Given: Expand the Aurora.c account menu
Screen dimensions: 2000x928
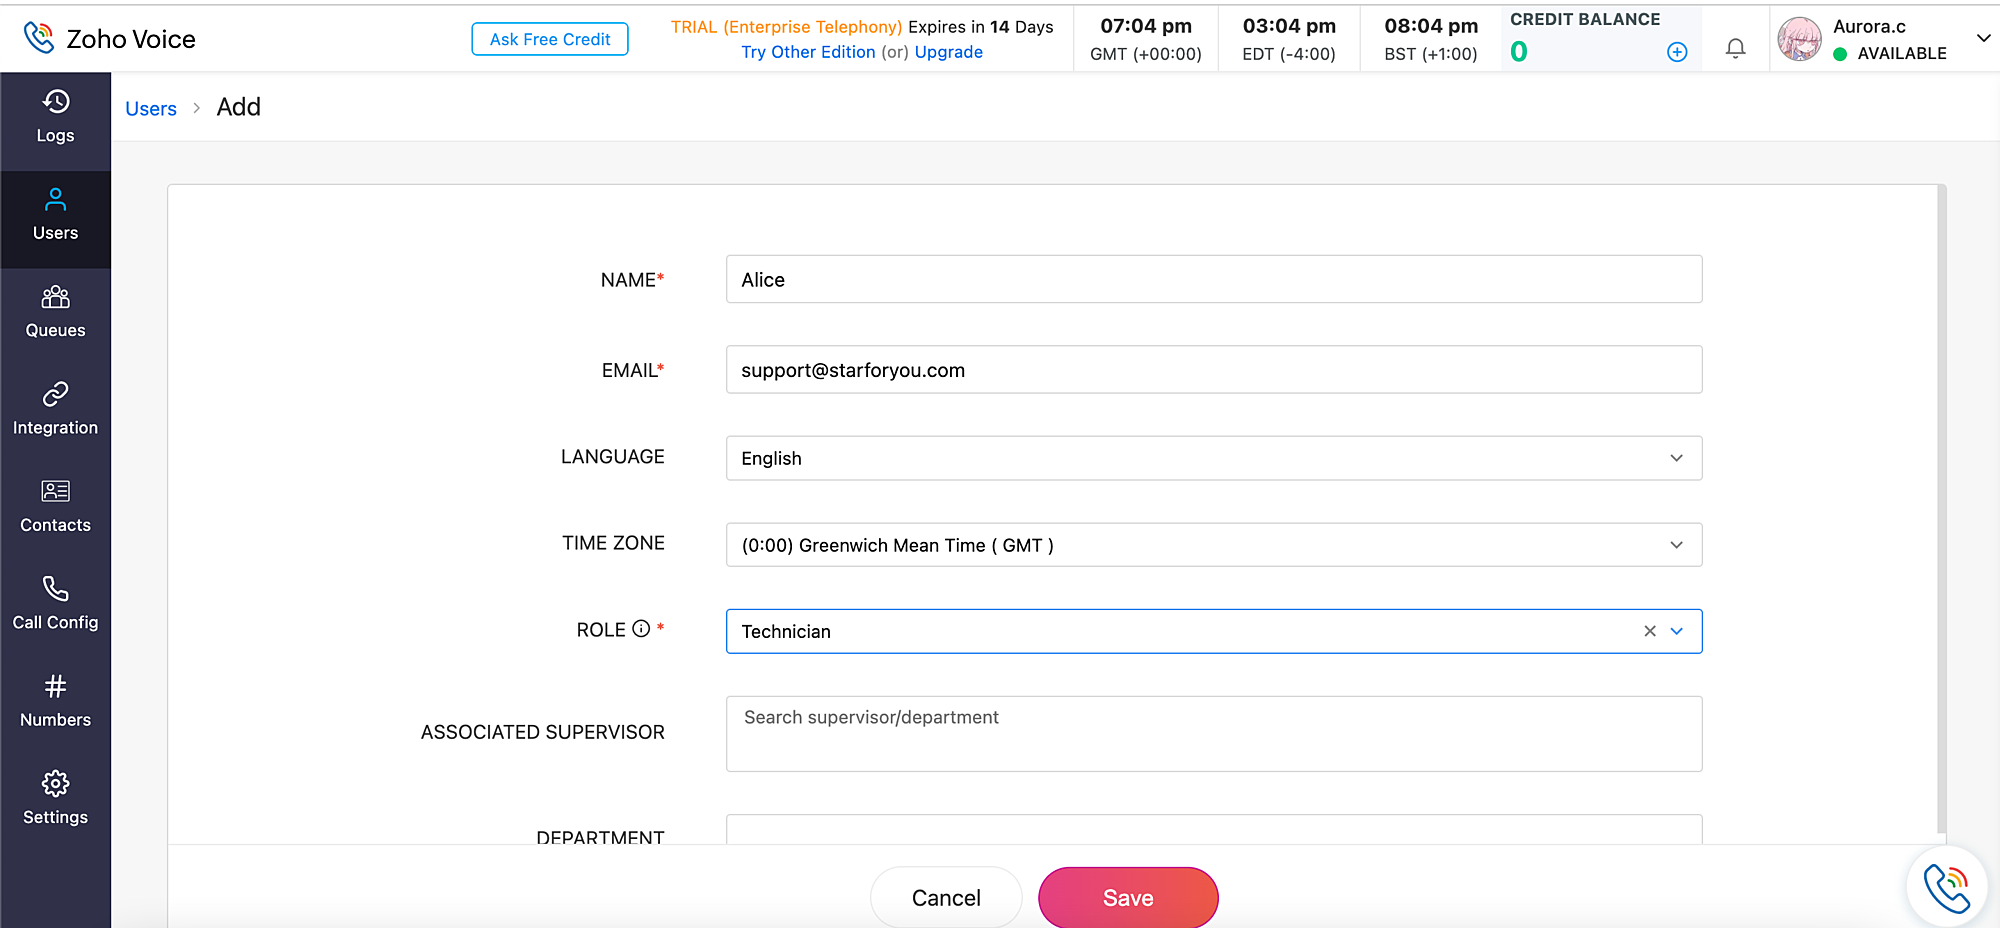Looking at the screenshot, I should pos(1983,38).
